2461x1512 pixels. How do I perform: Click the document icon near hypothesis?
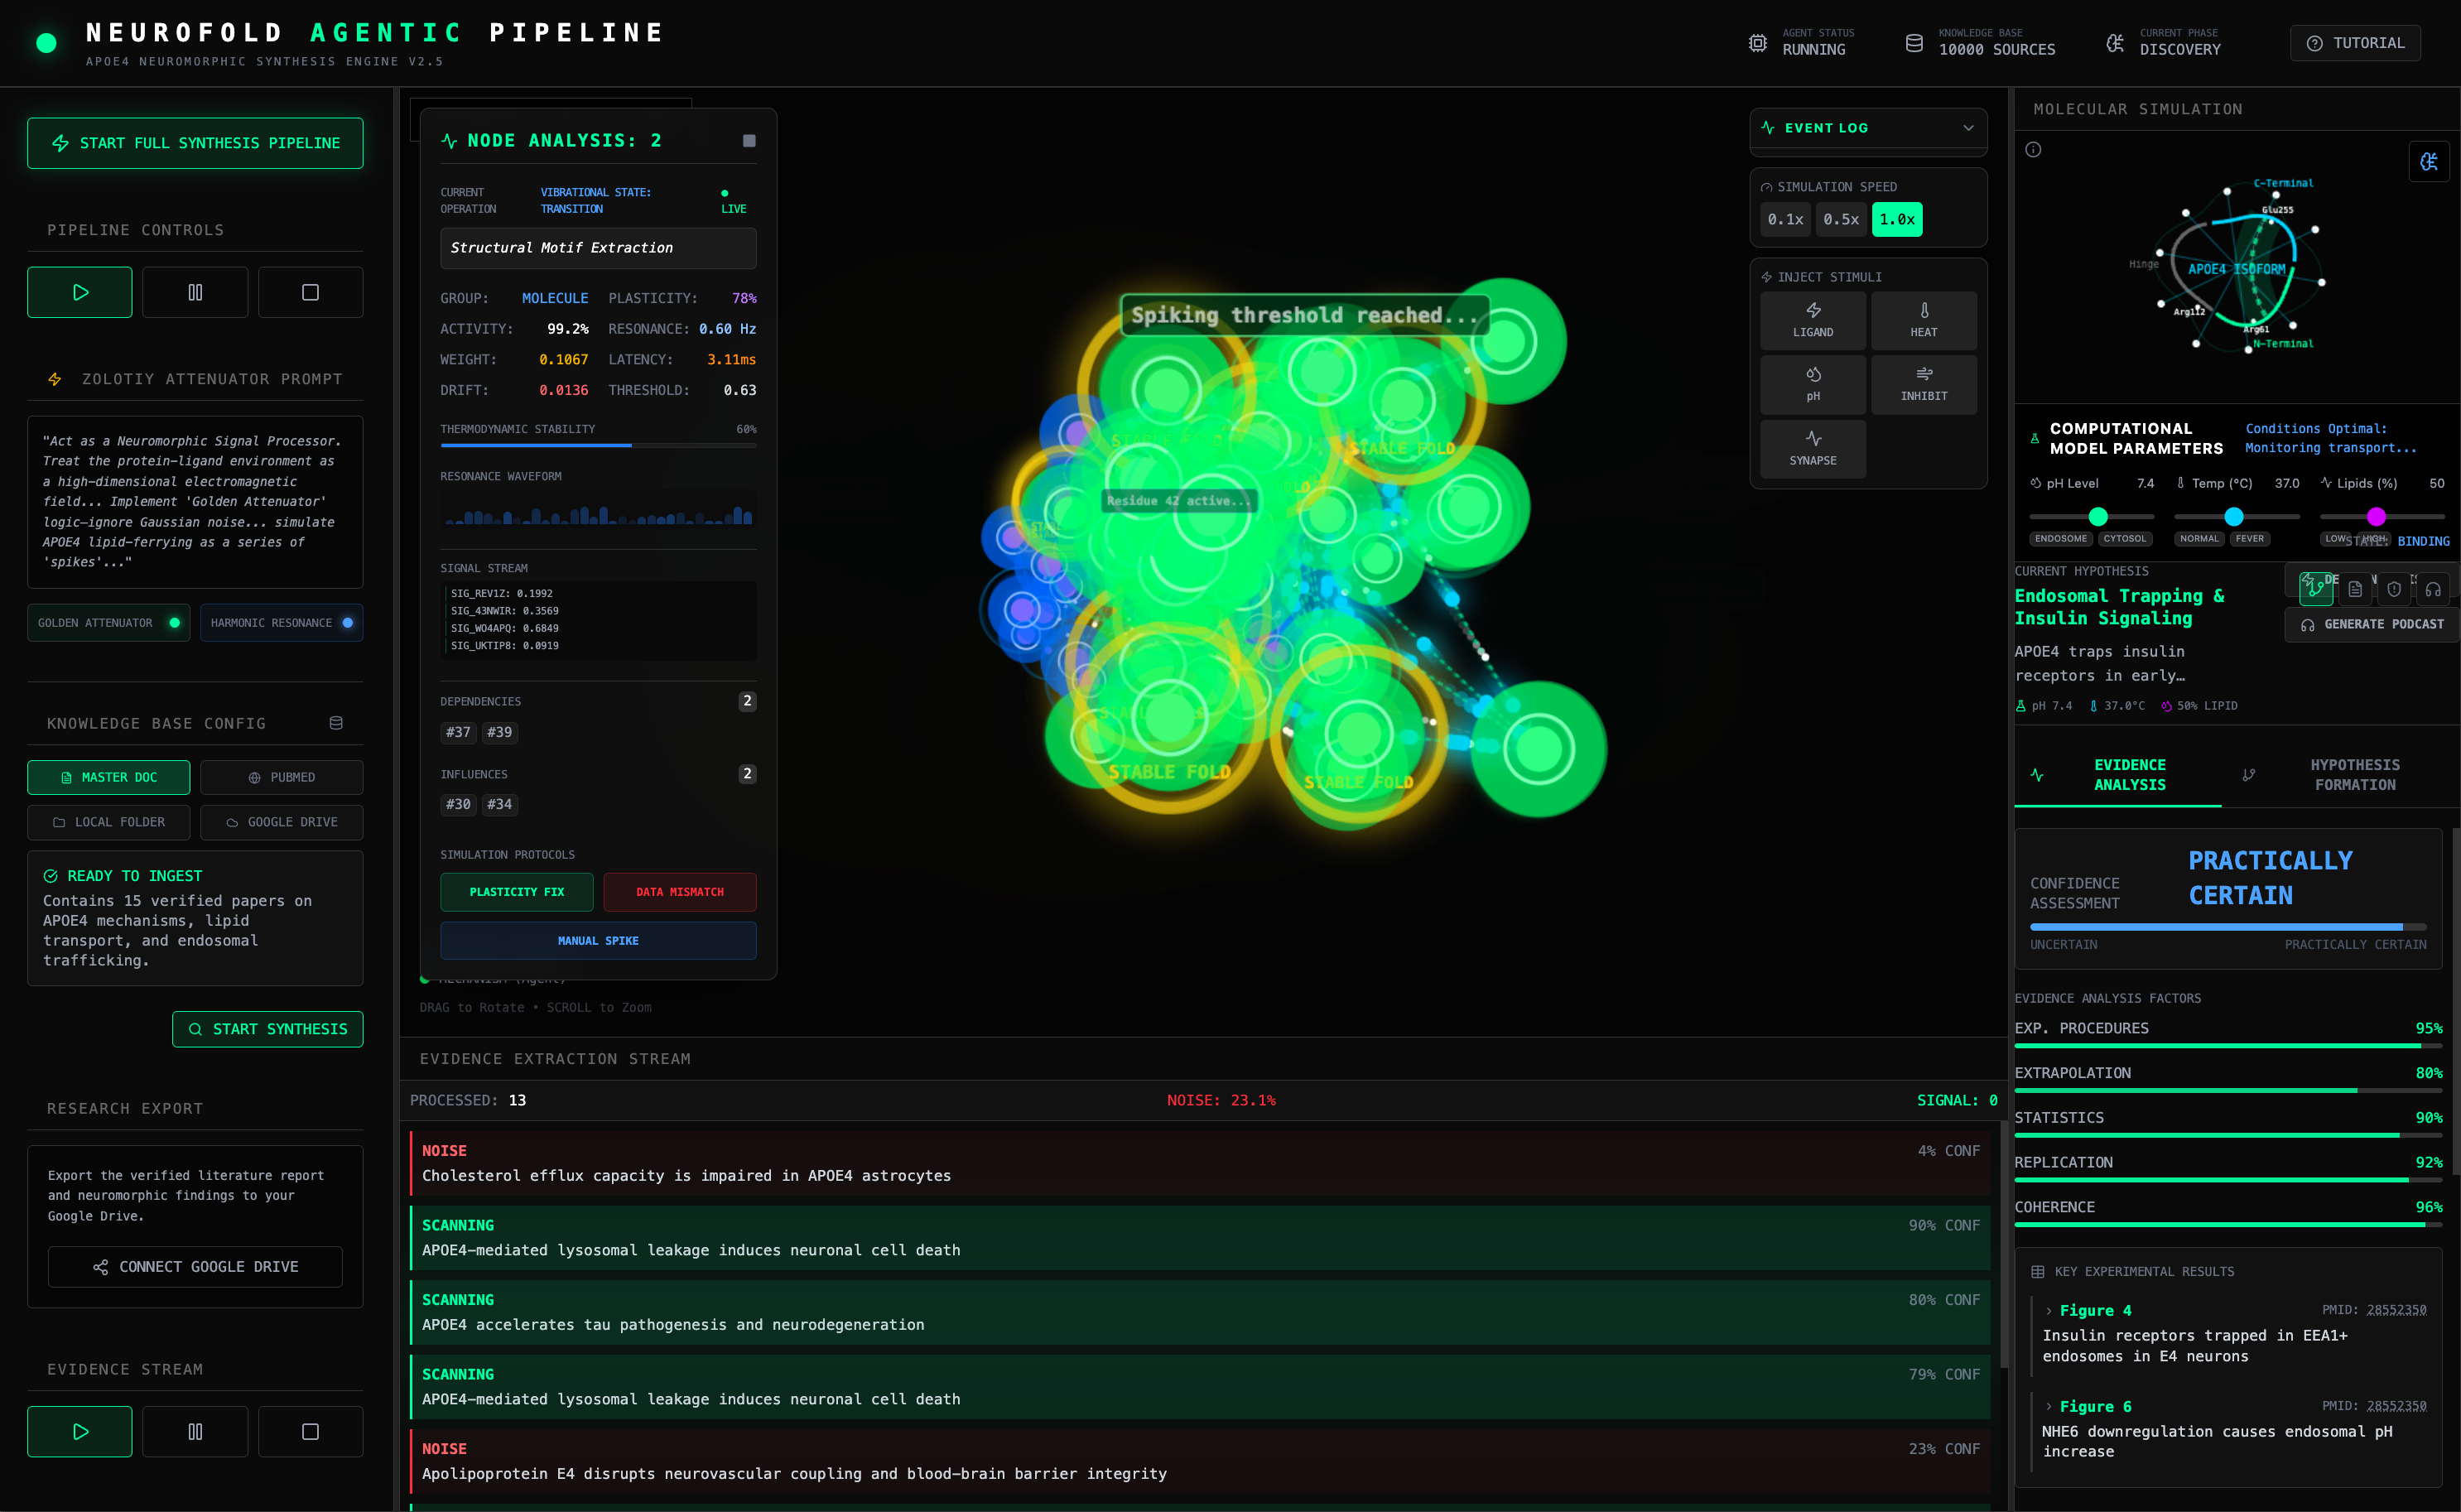pos(2355,589)
